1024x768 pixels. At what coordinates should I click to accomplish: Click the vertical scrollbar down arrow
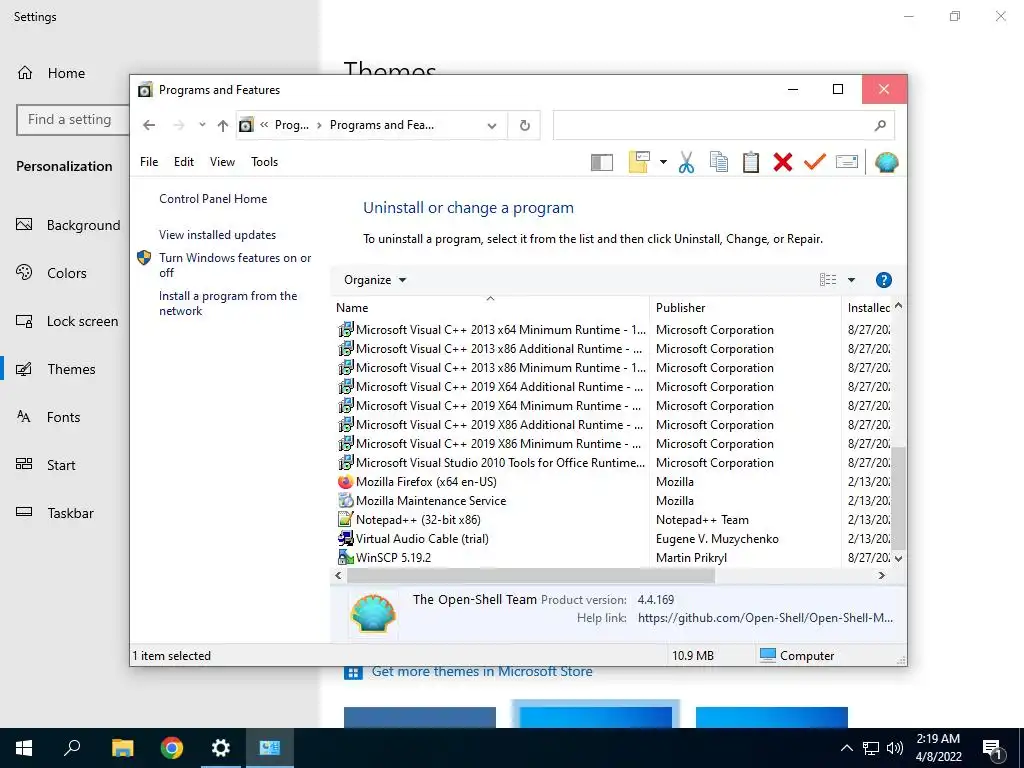pos(899,558)
